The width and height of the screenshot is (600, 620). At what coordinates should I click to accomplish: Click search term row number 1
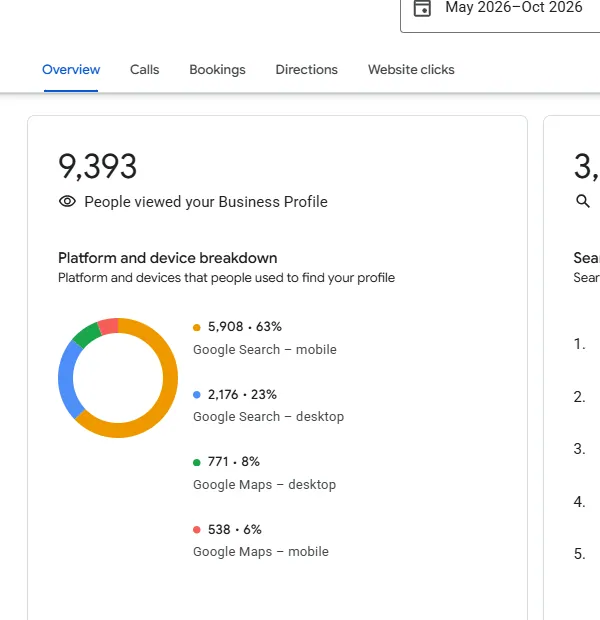tap(580, 344)
